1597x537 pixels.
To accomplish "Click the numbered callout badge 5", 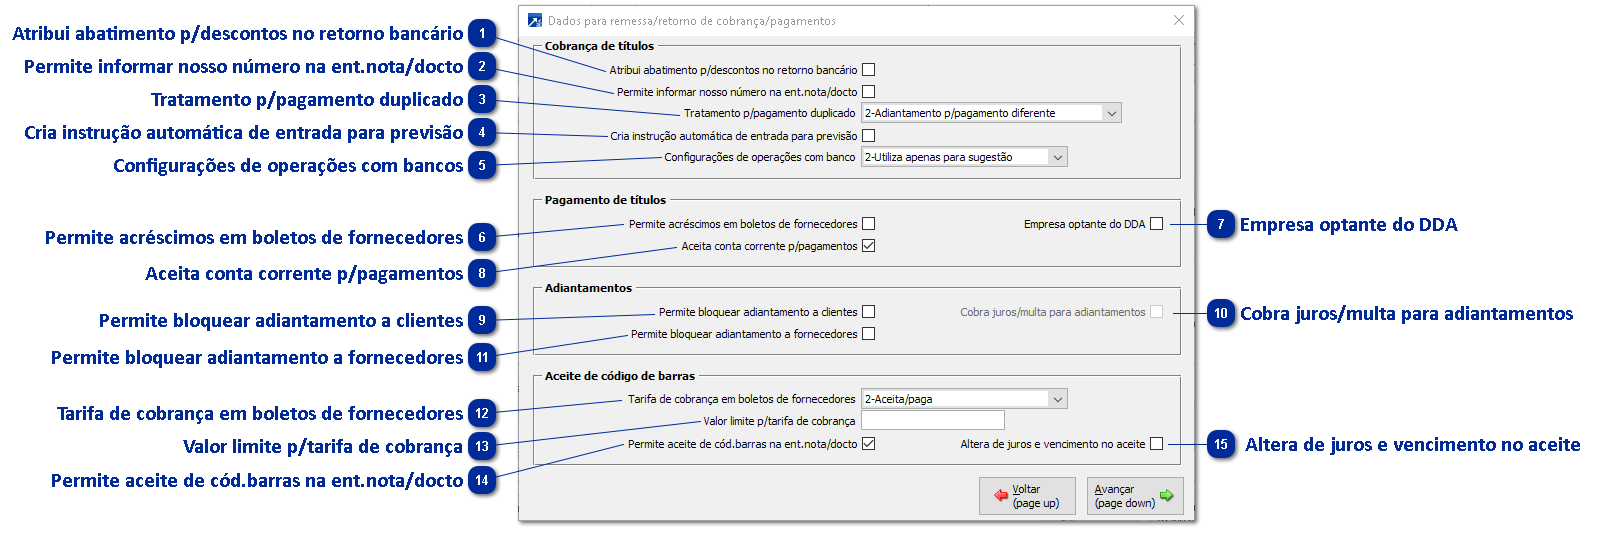I will (482, 166).
